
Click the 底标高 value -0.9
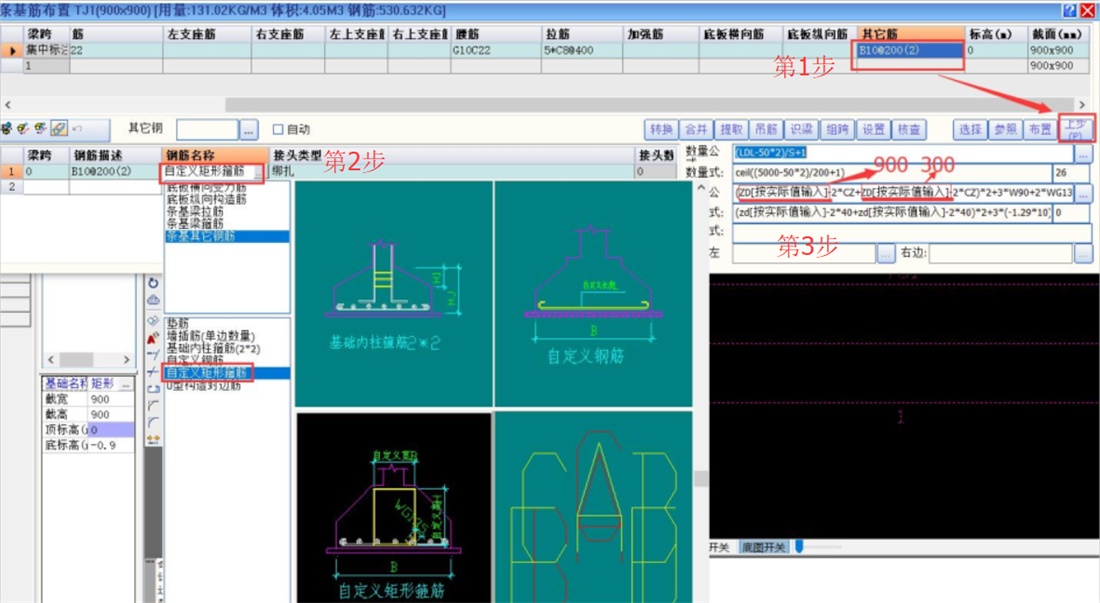click(x=111, y=445)
